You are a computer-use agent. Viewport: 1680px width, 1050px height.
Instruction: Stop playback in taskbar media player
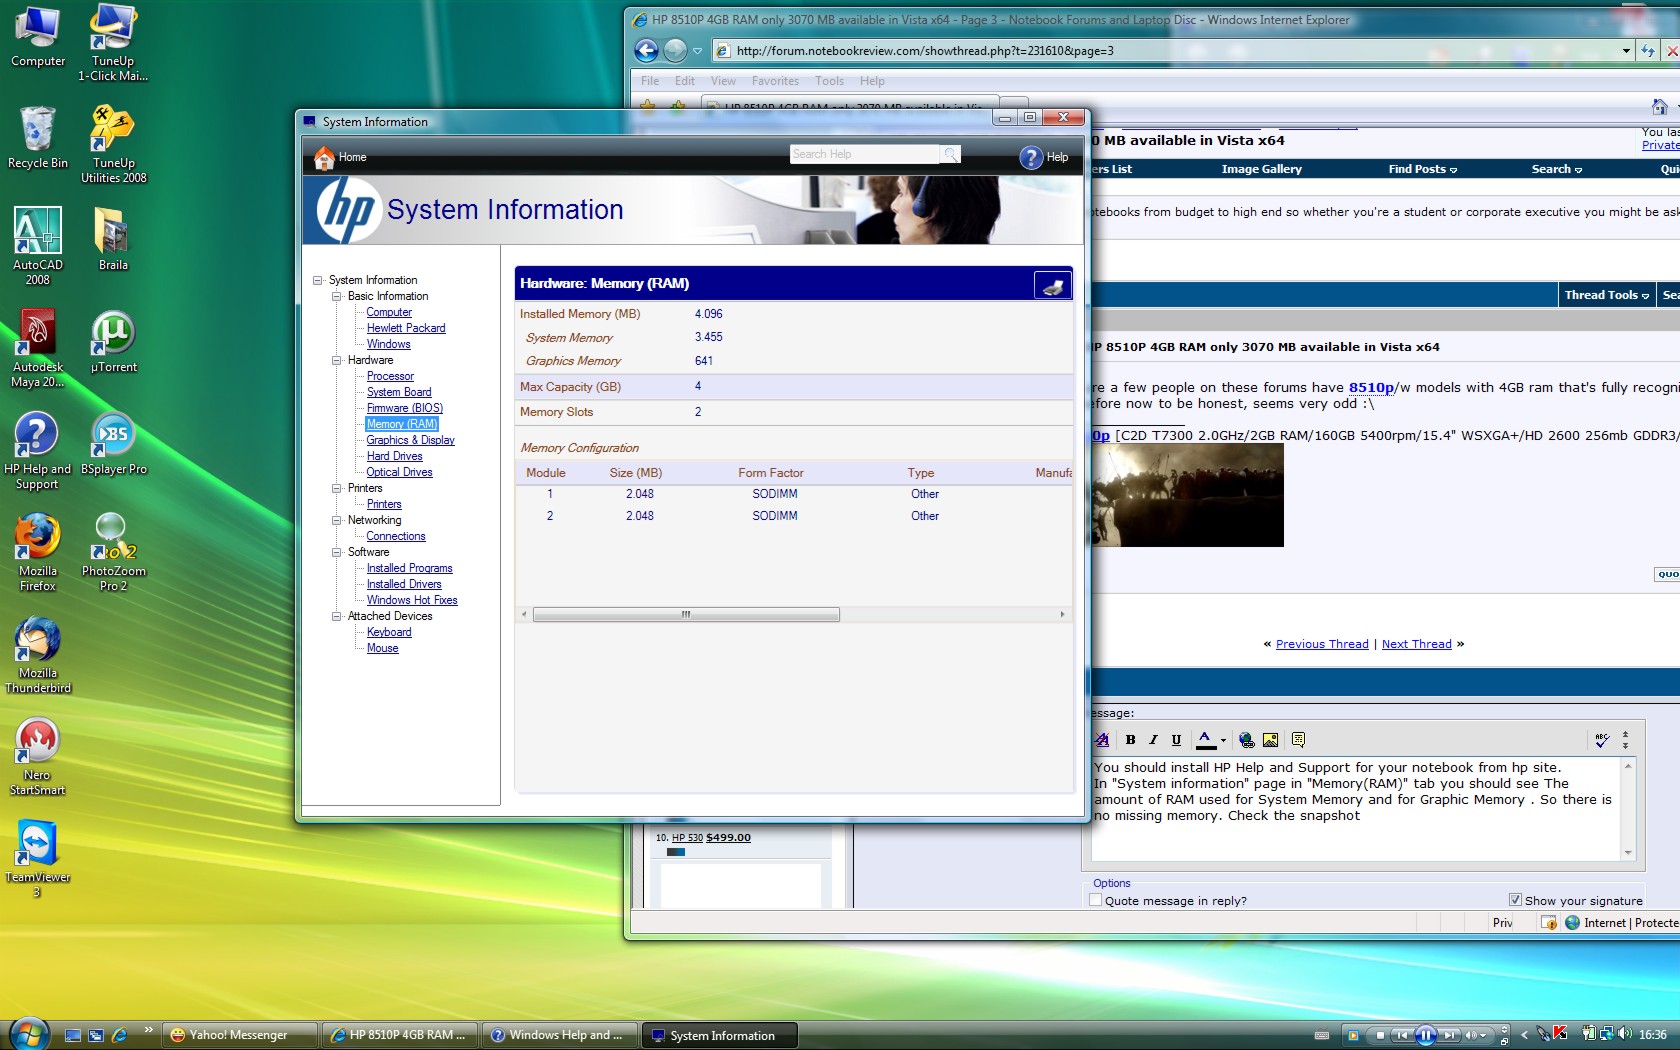[1379, 1035]
